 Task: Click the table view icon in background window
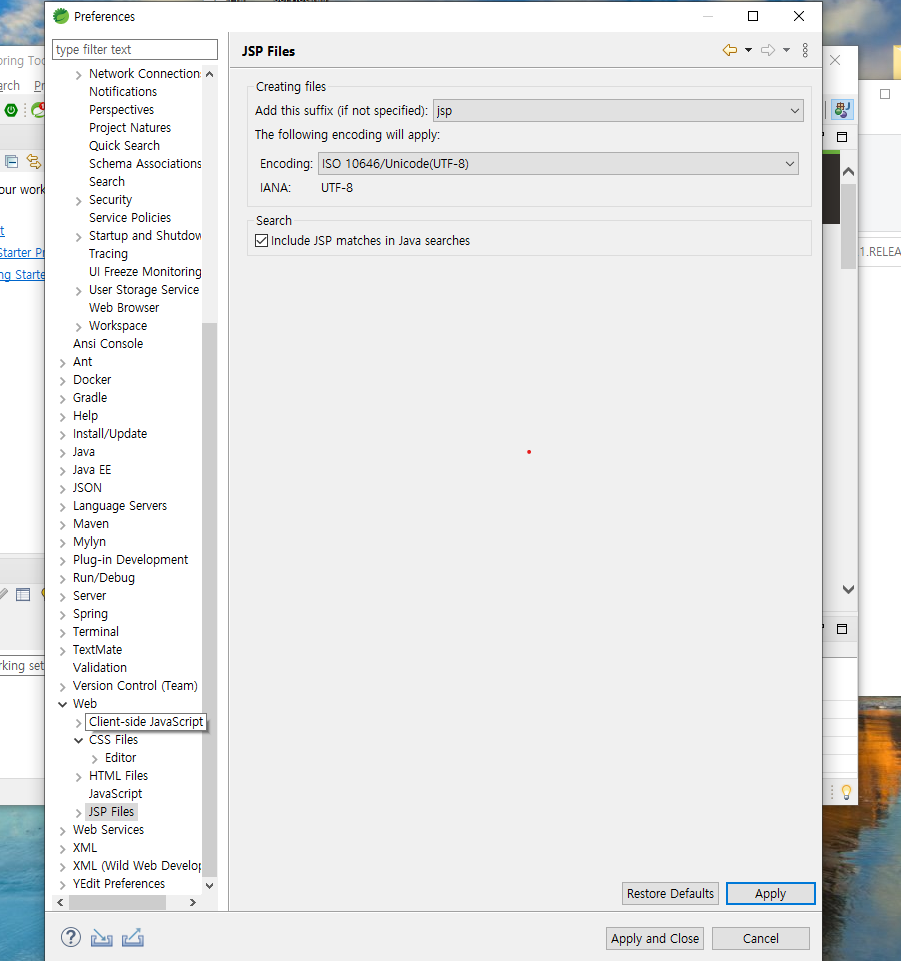(x=23, y=594)
